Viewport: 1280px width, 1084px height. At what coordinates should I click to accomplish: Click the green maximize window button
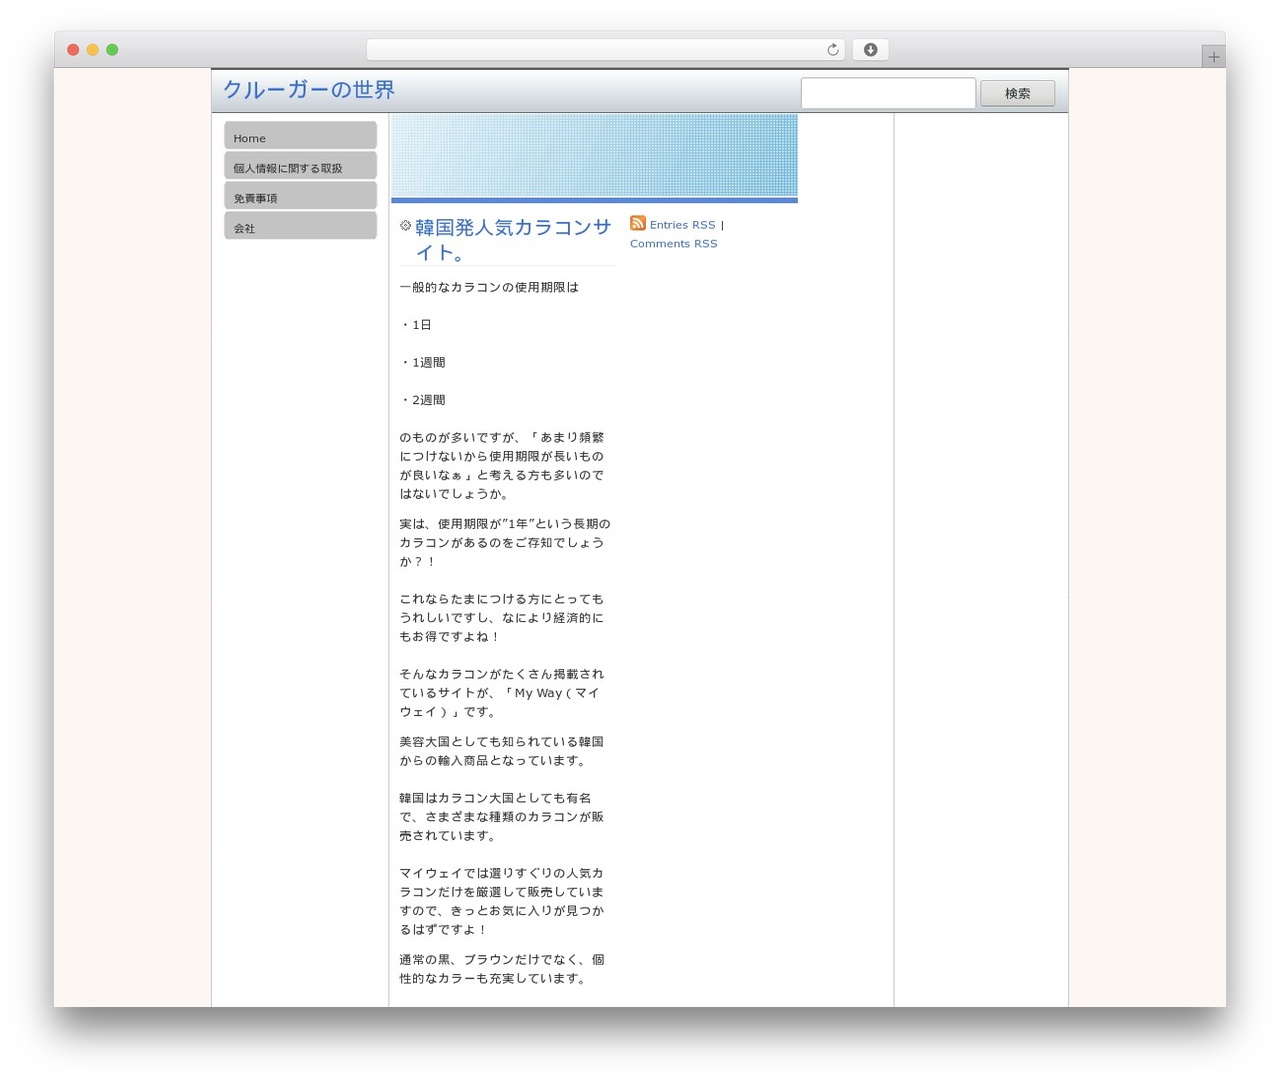(x=112, y=50)
